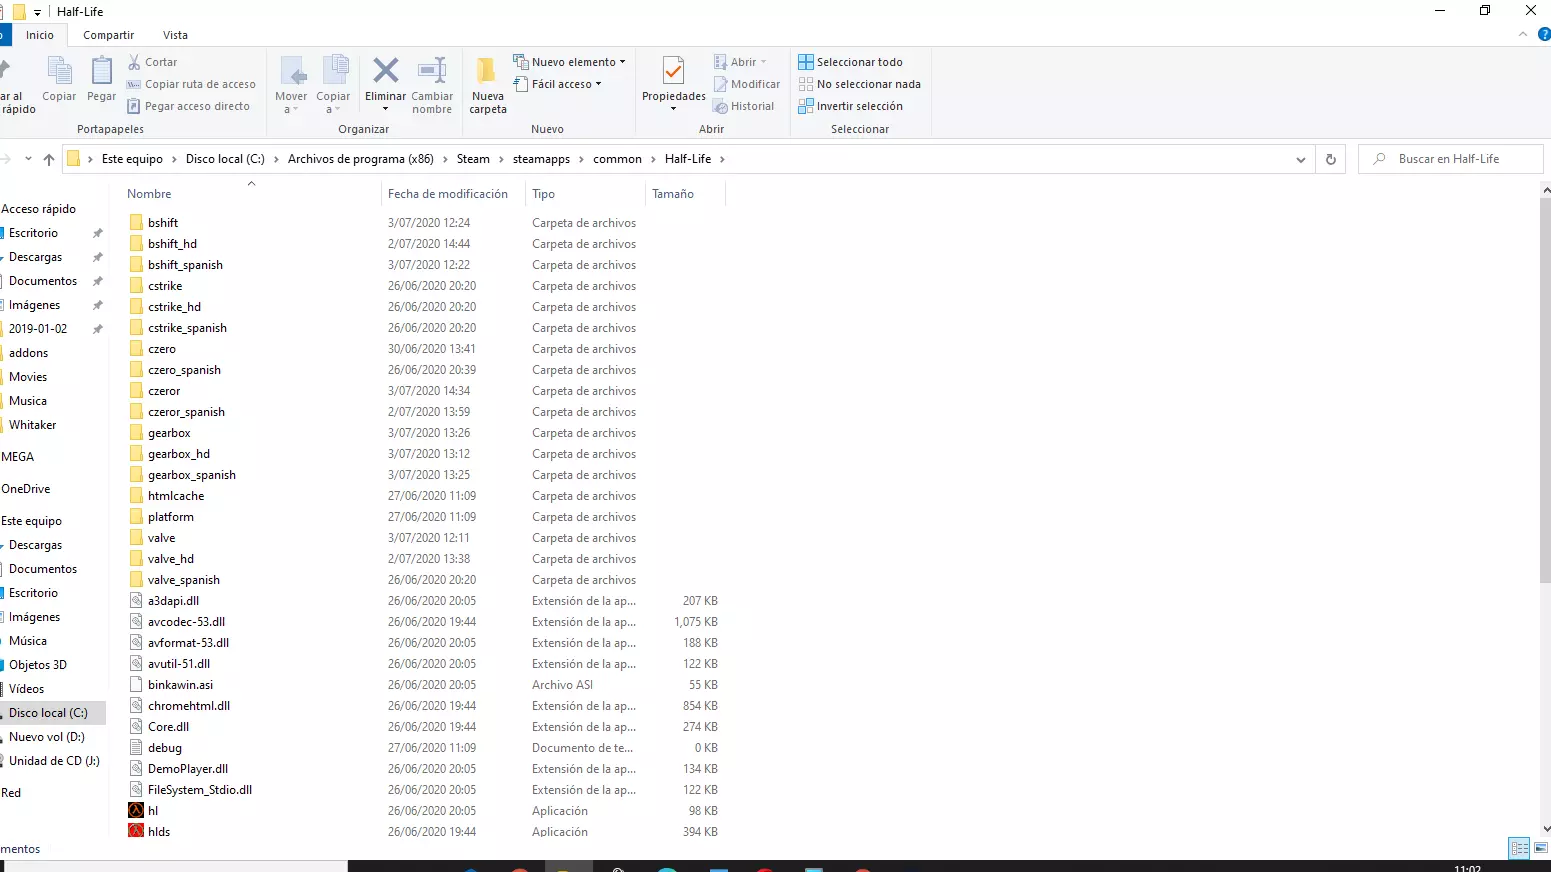This screenshot has height=872, width=1551.
Task: Go to Archivos de programa (x86) breadcrumb
Action: (x=361, y=159)
